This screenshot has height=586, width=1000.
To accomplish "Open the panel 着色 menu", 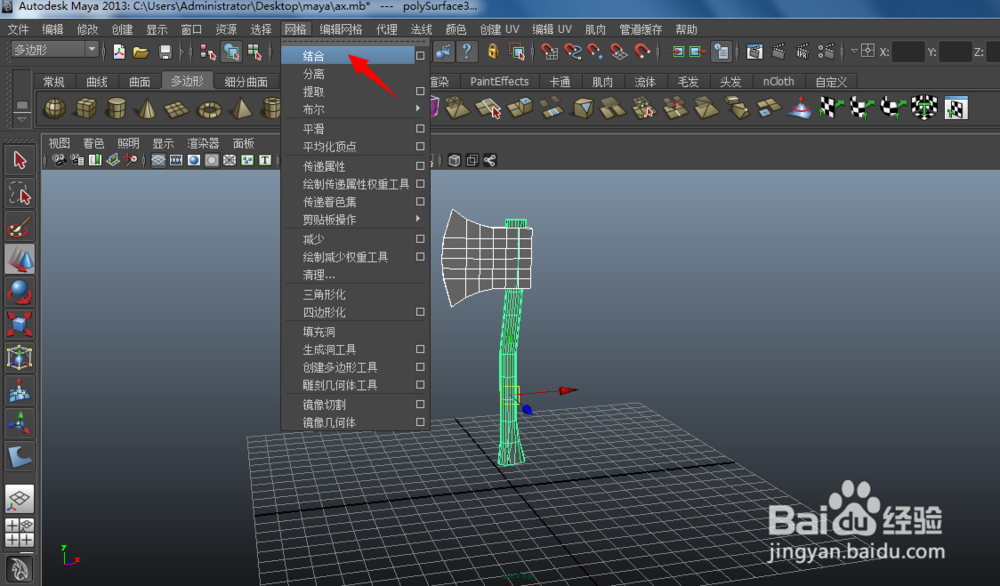I will tap(93, 143).
